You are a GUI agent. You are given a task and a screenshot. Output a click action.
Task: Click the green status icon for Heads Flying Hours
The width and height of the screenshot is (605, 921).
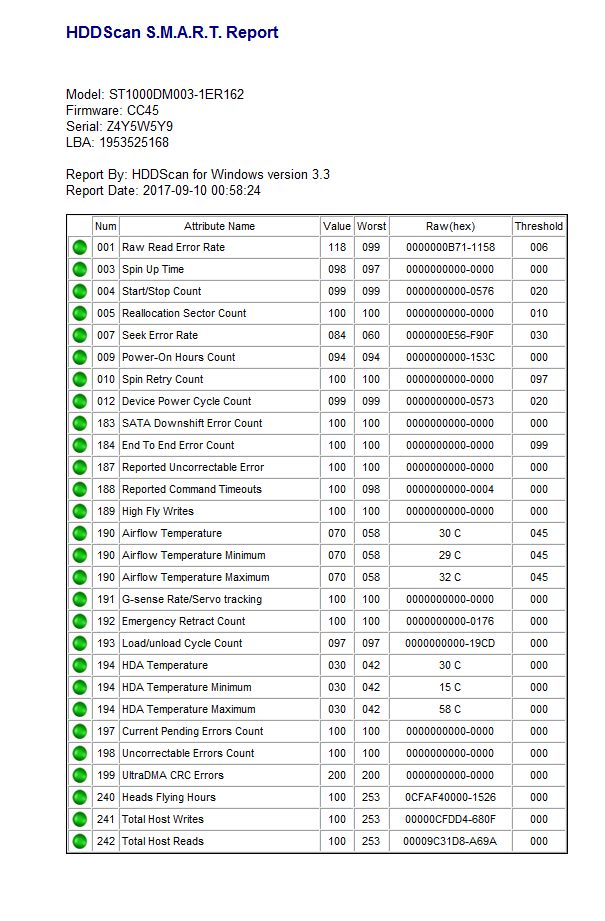click(80, 798)
